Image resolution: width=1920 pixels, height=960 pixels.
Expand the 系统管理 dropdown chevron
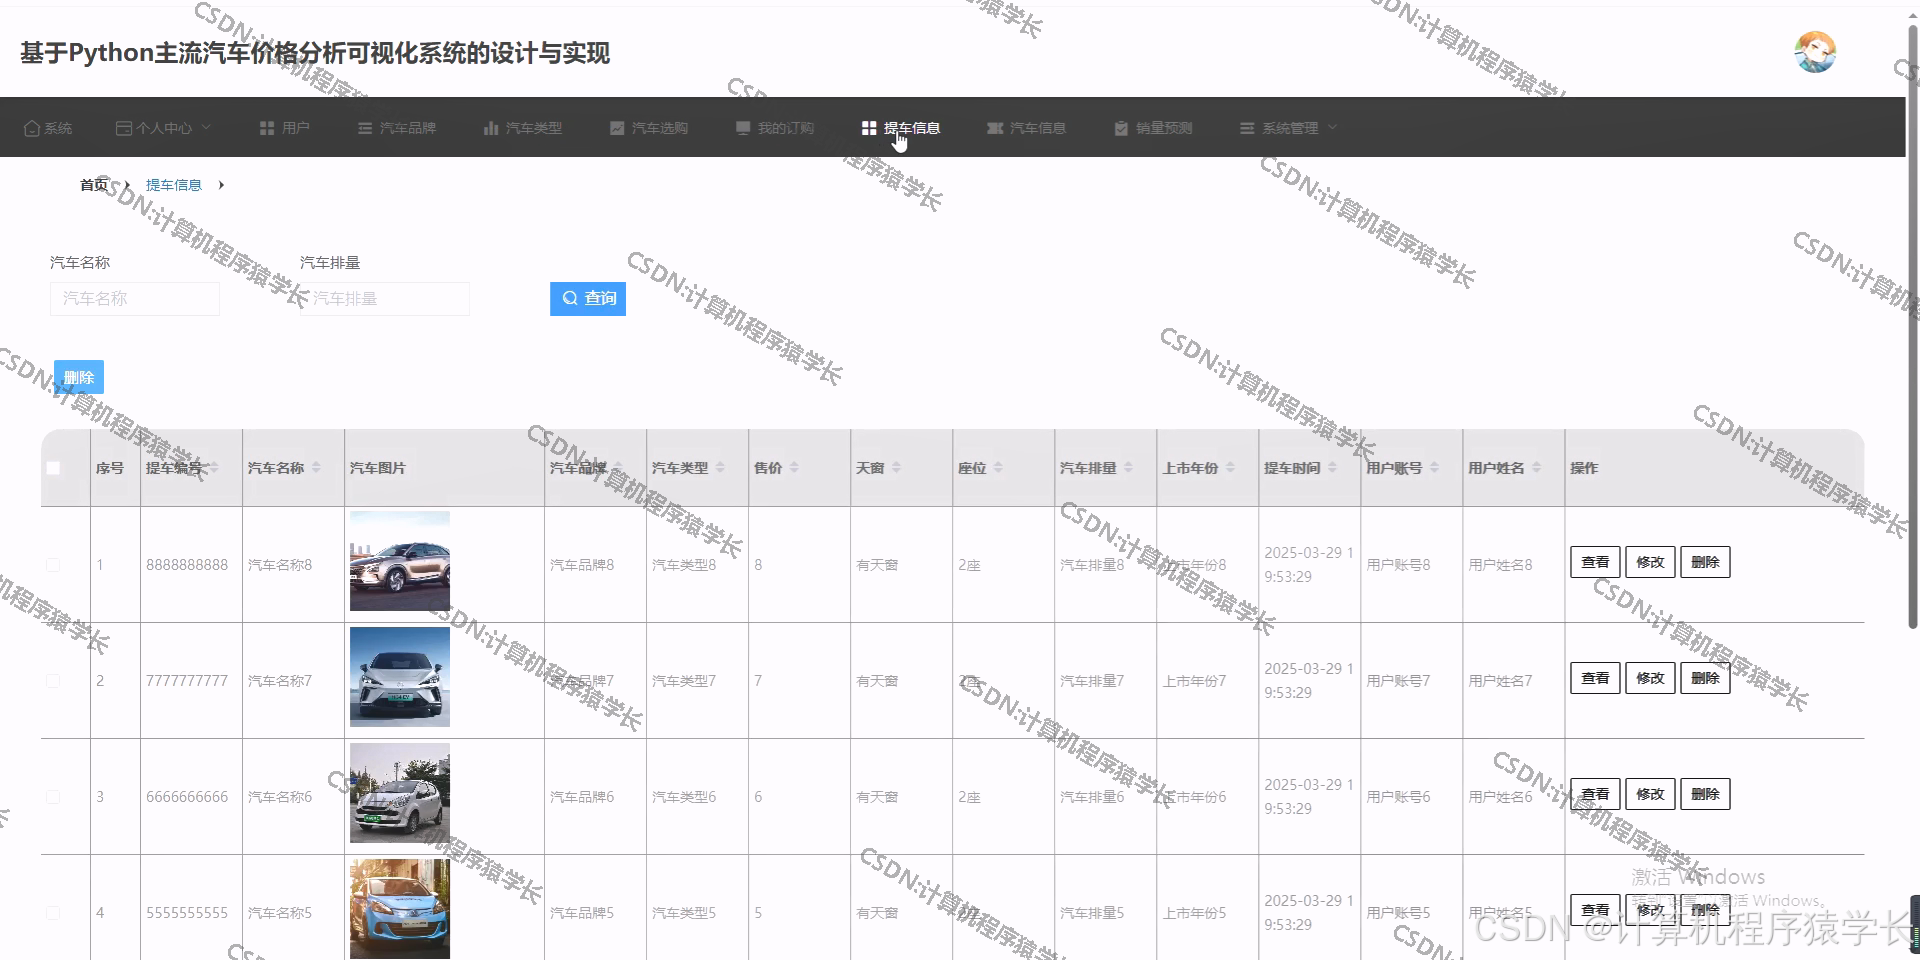pyautogui.click(x=1332, y=127)
